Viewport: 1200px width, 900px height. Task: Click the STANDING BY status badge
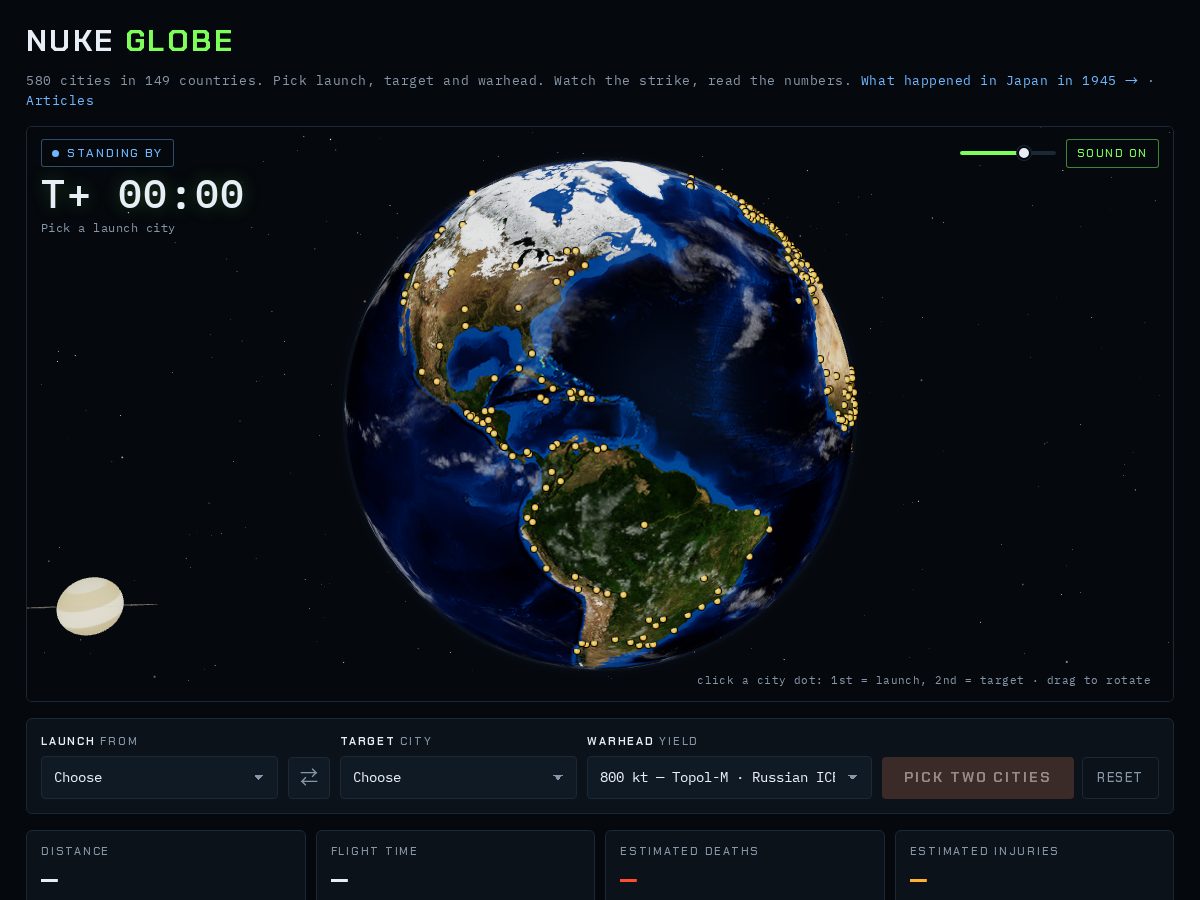pyautogui.click(x=107, y=153)
